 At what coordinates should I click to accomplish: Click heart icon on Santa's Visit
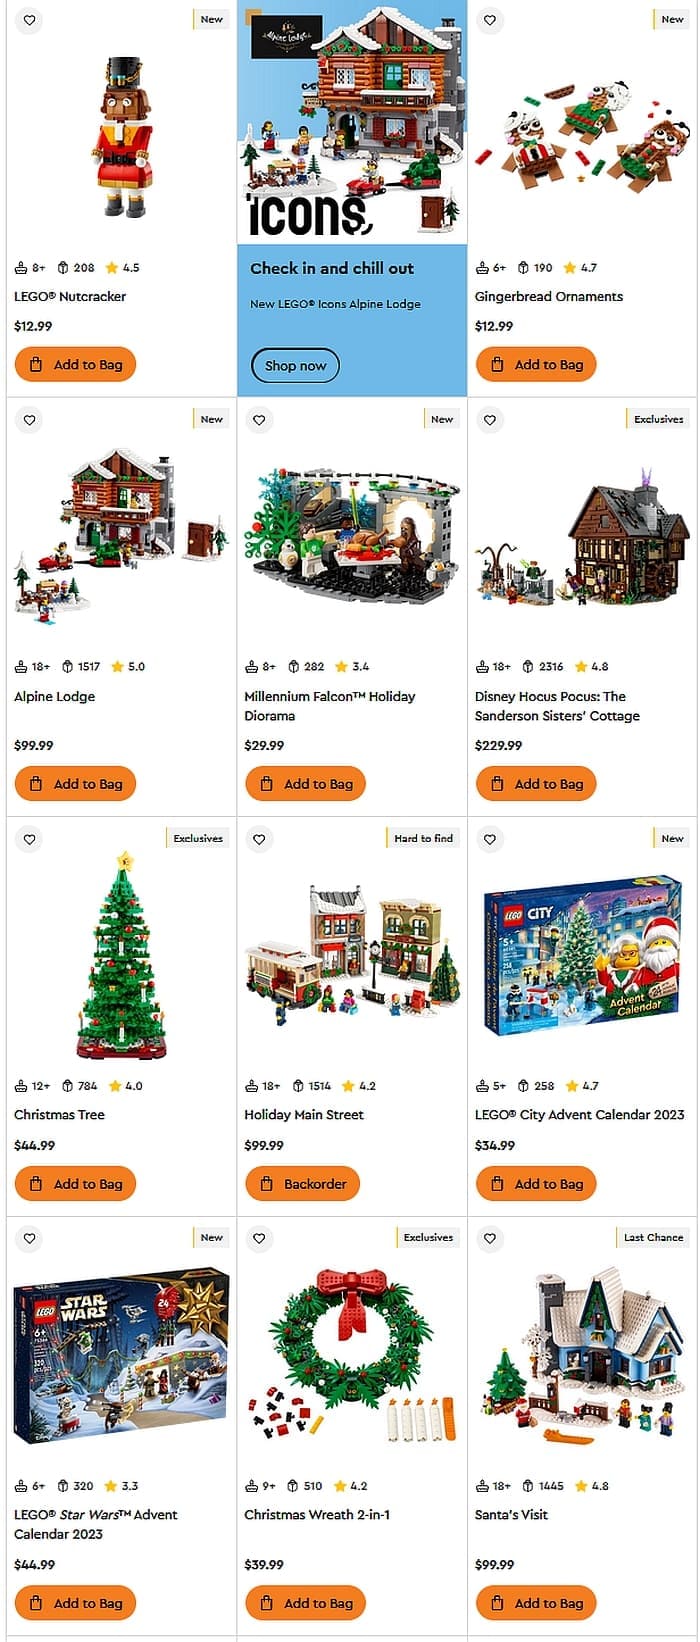pos(490,1238)
